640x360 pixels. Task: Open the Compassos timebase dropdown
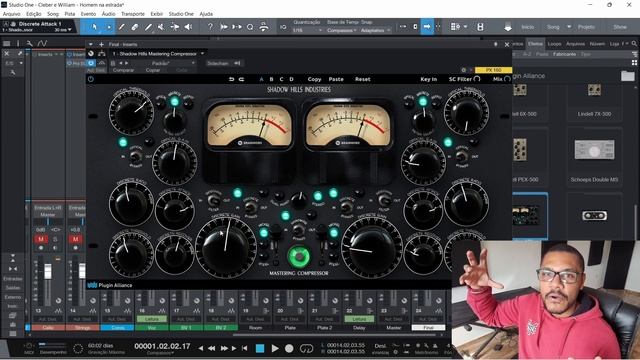click(x=341, y=30)
